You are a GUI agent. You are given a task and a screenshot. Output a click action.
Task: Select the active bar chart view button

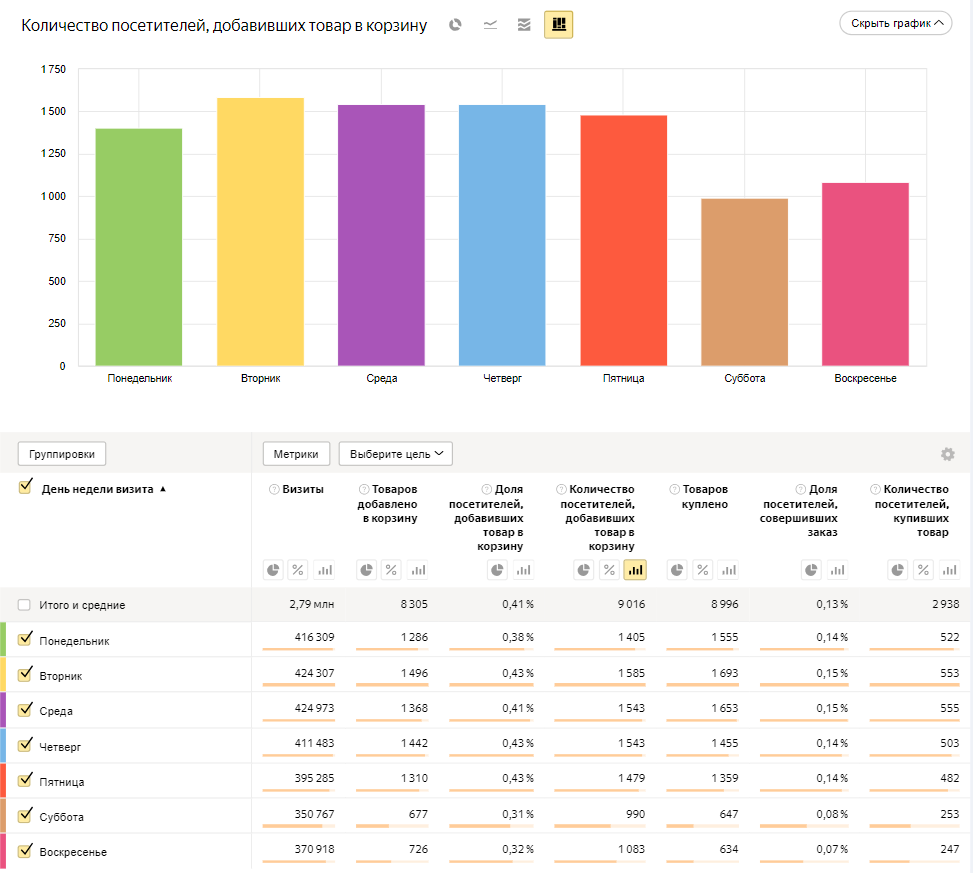[558, 25]
